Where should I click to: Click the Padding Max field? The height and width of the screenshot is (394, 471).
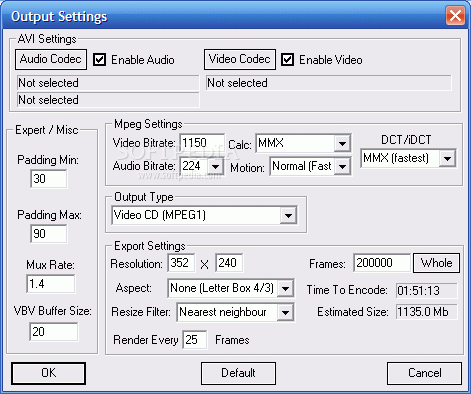point(49,234)
